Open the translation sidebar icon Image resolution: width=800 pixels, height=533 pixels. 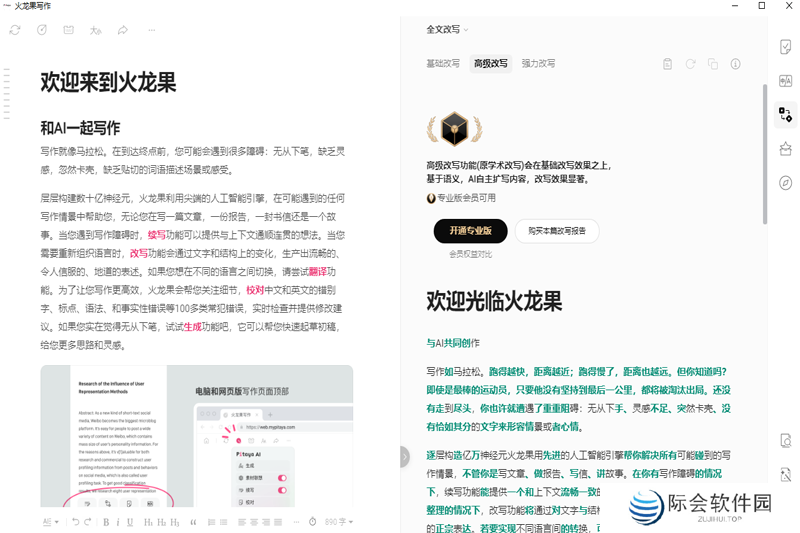pos(785,81)
